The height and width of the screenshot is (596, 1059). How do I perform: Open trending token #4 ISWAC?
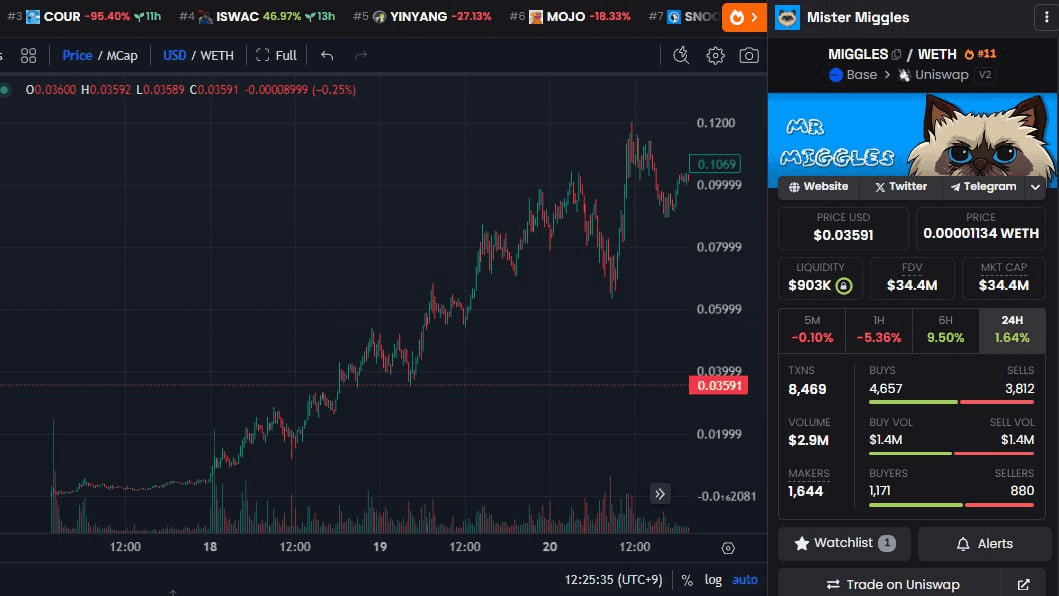pyautogui.click(x=257, y=16)
